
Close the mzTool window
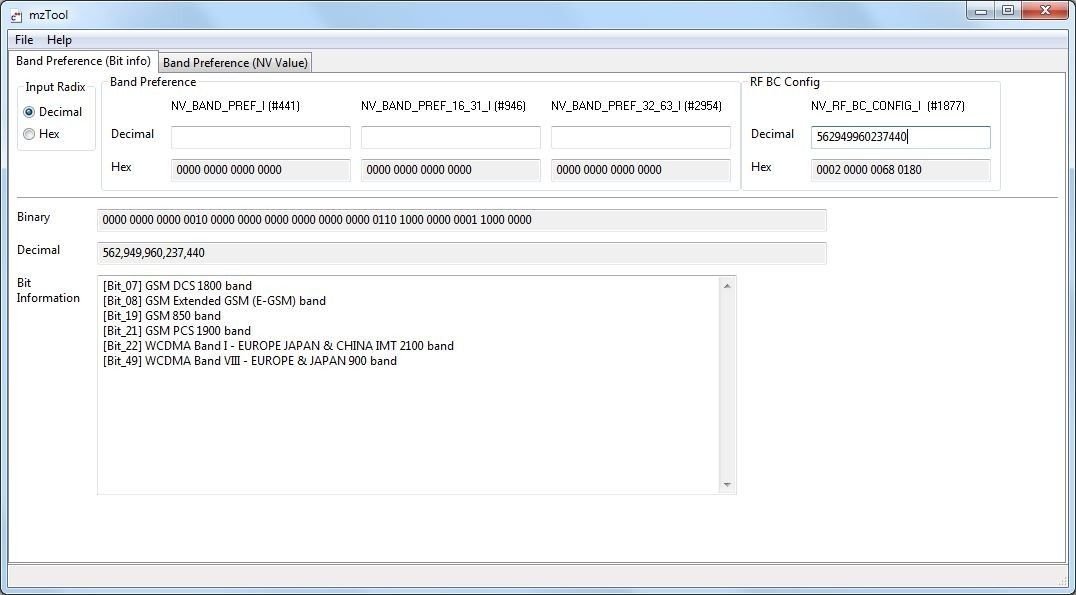coord(1045,11)
